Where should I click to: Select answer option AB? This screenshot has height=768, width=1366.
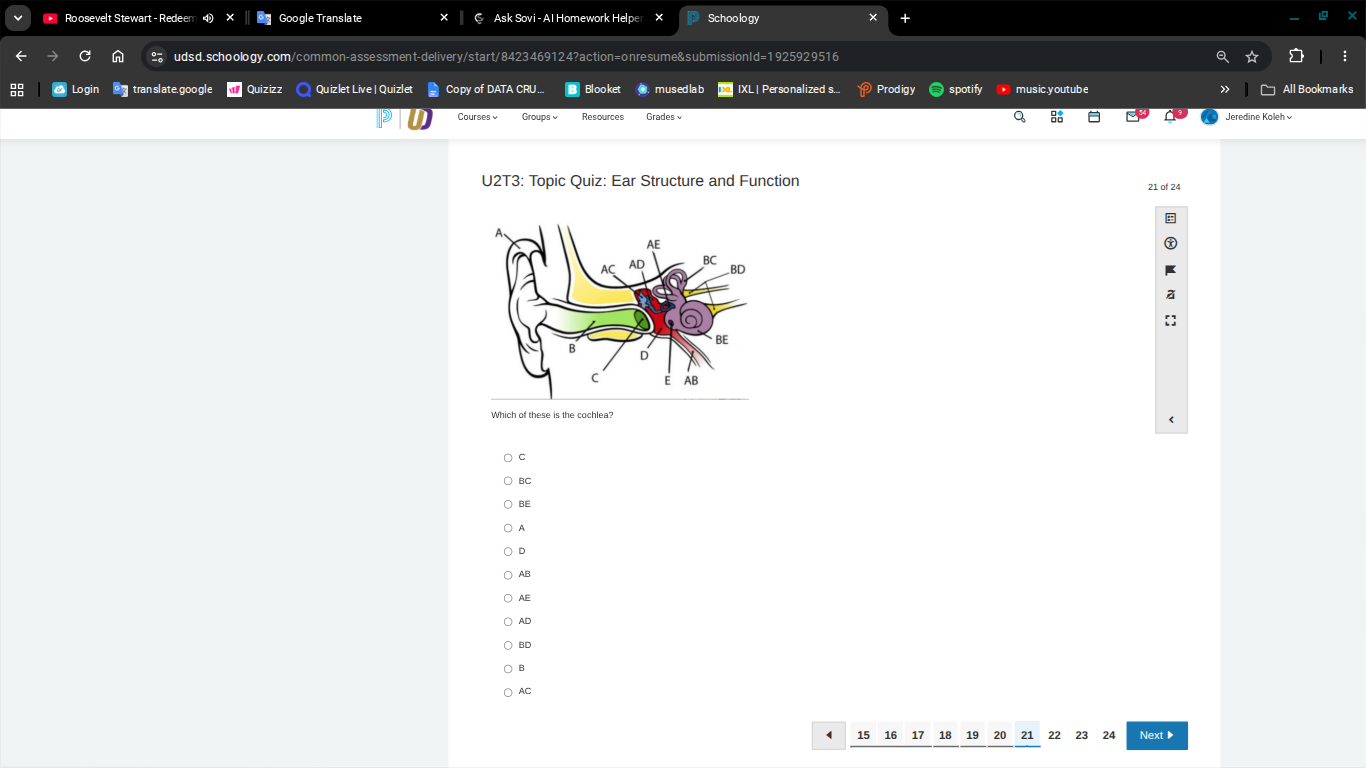point(508,575)
